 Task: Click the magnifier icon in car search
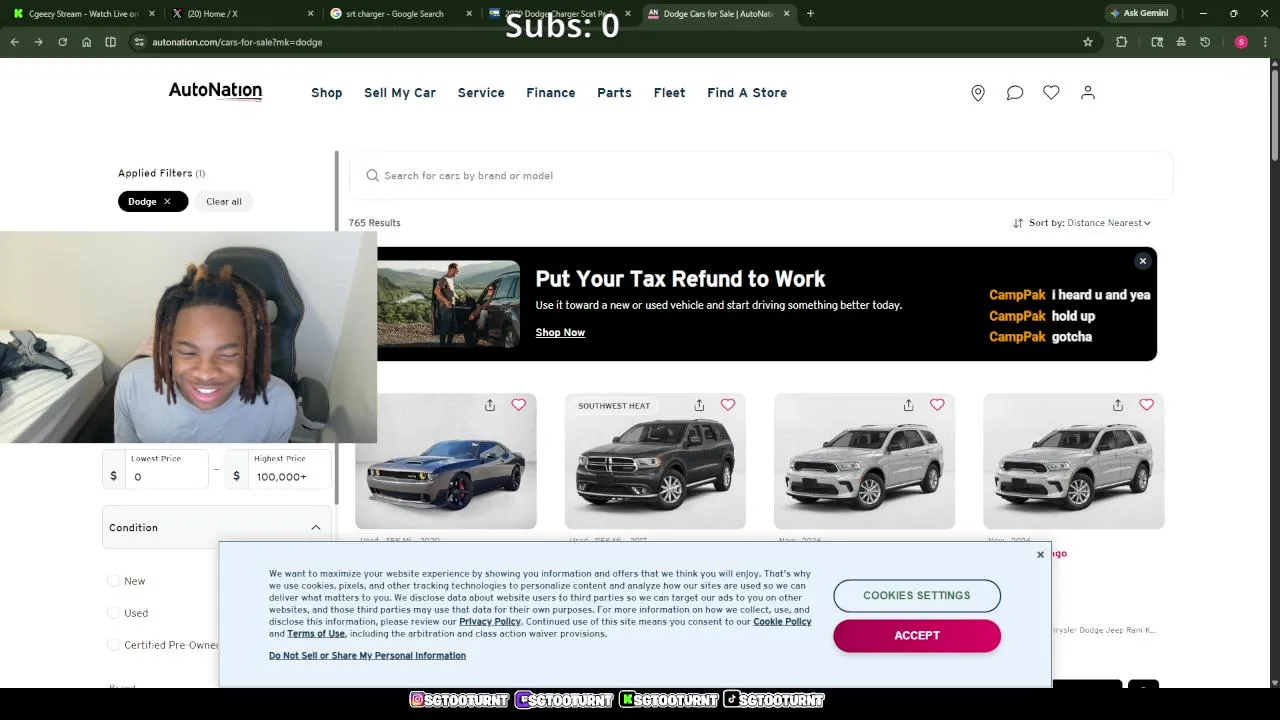372,175
